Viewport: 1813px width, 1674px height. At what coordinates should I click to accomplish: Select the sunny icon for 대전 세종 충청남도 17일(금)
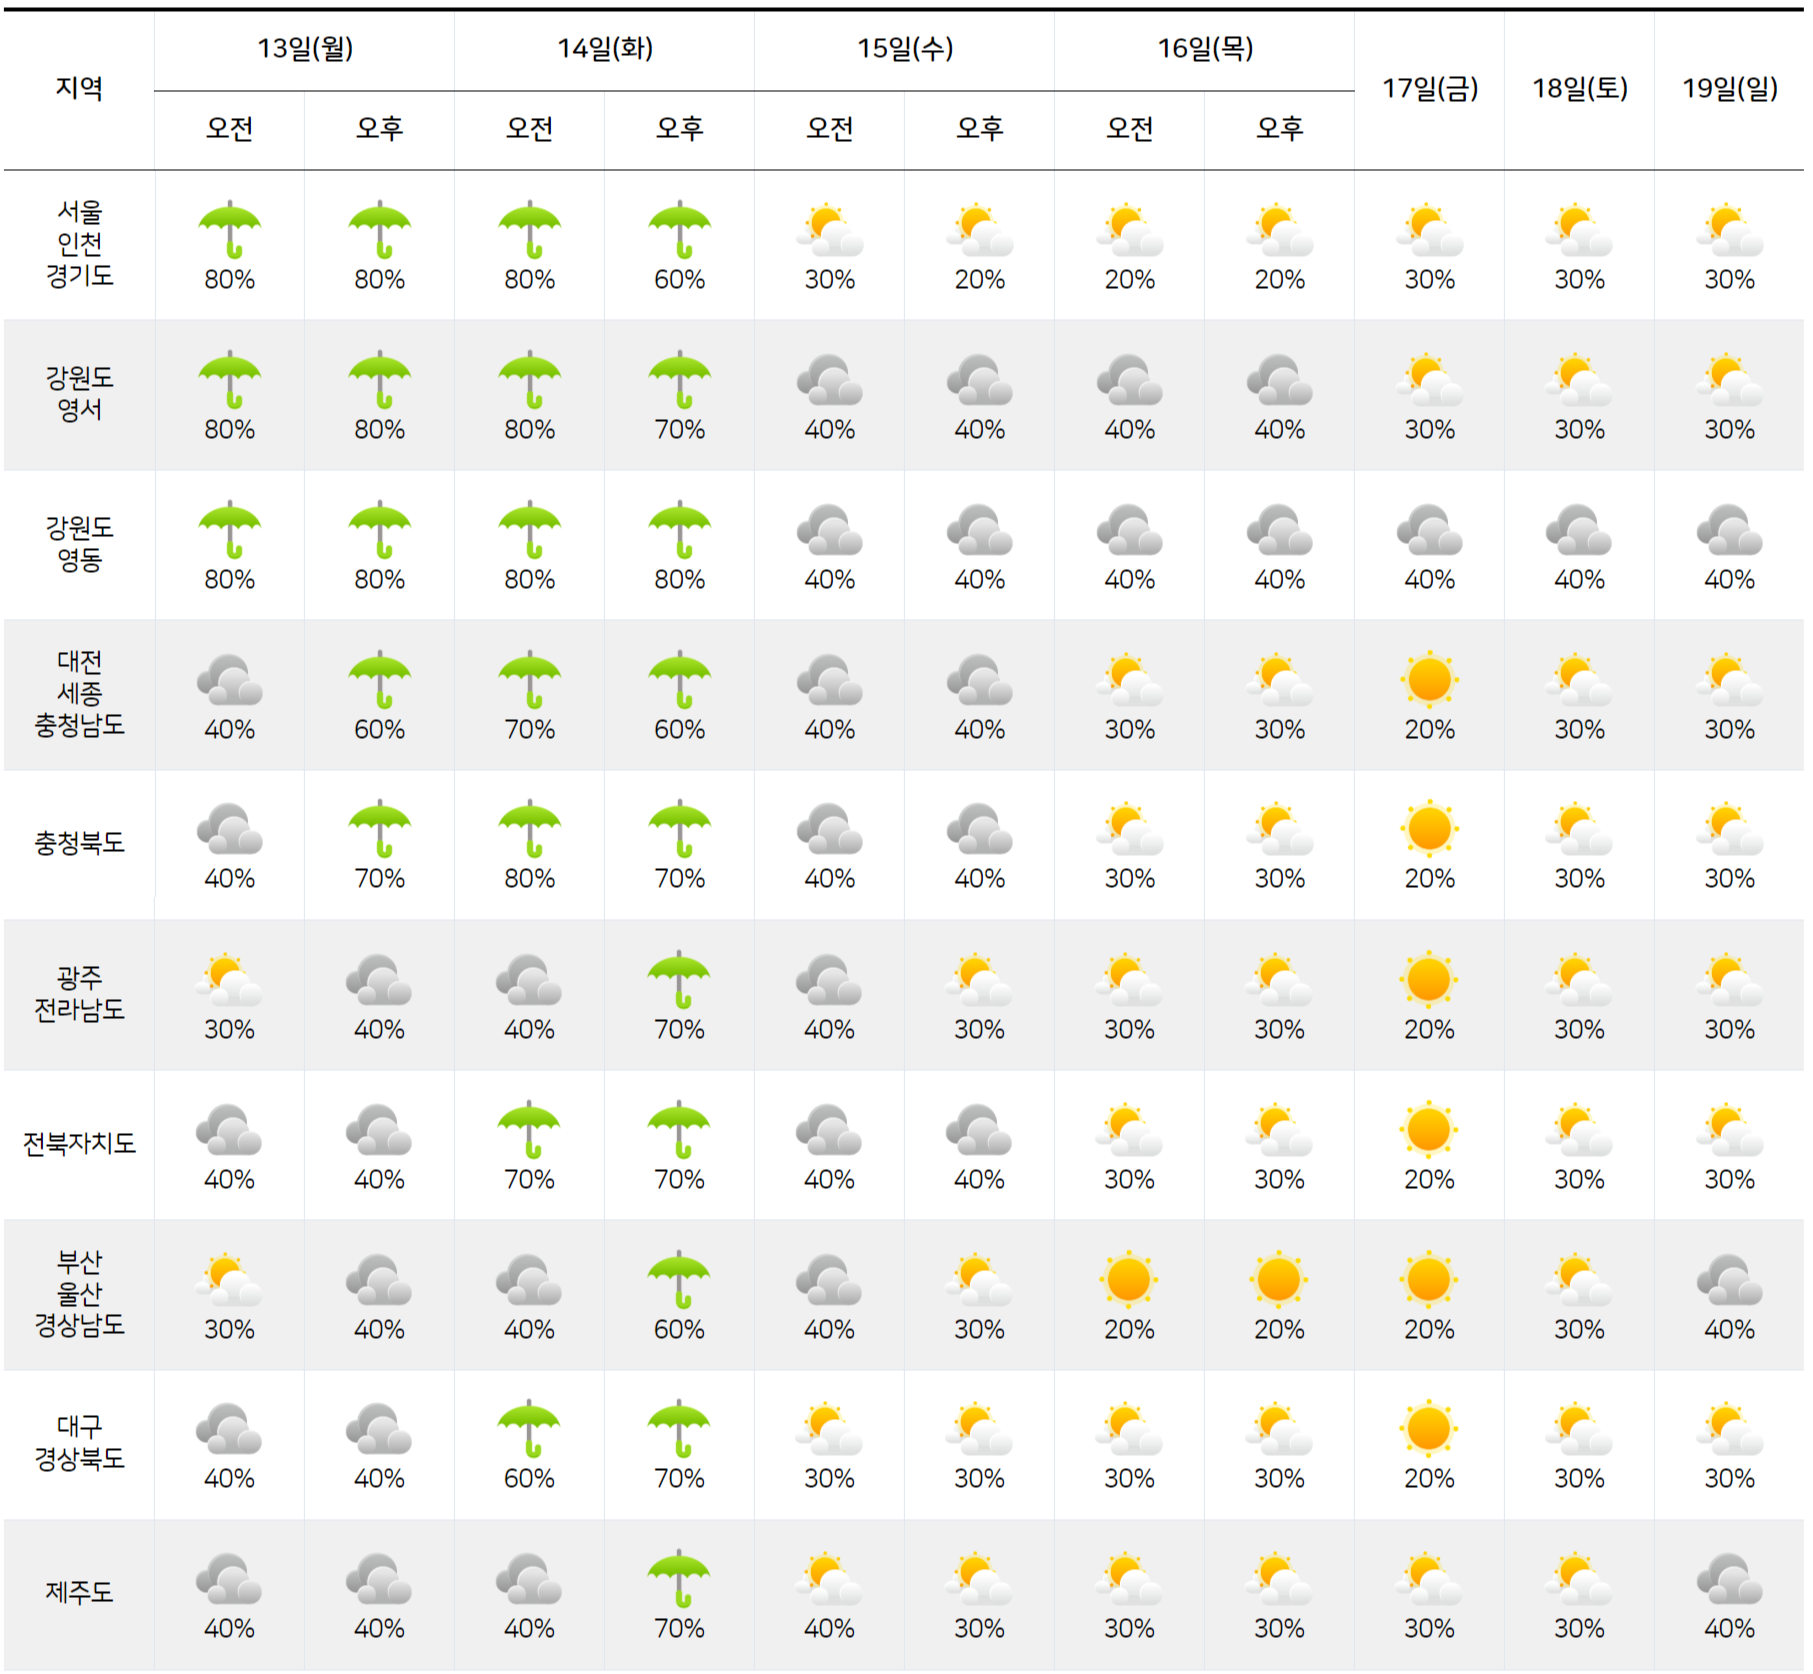[x=1429, y=680]
